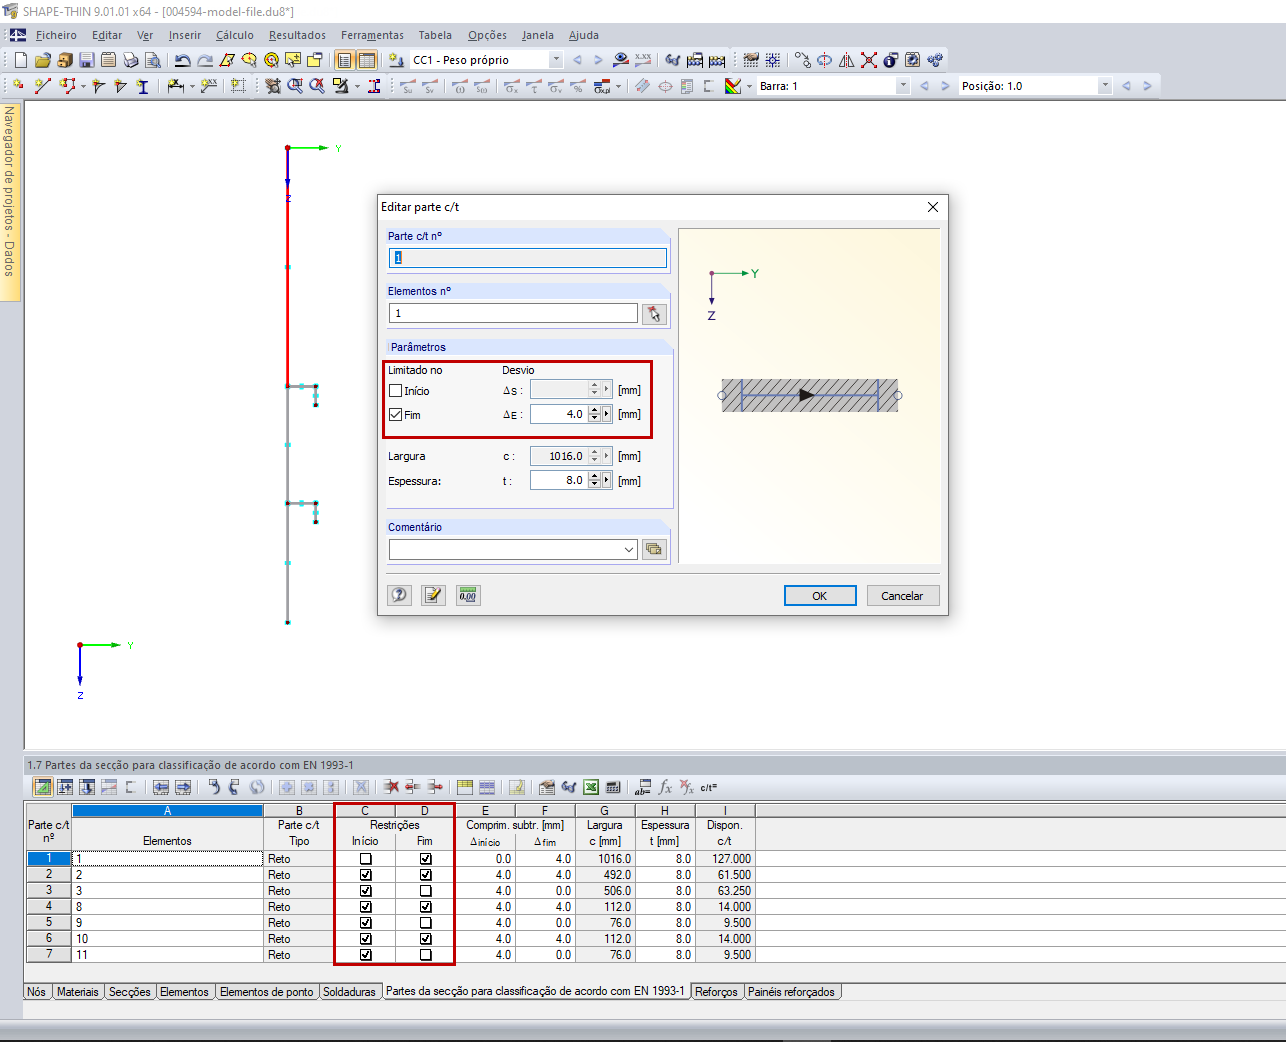Uncheck the Fim checkbox in dialog
The height and width of the screenshot is (1042, 1286).
pos(396,415)
